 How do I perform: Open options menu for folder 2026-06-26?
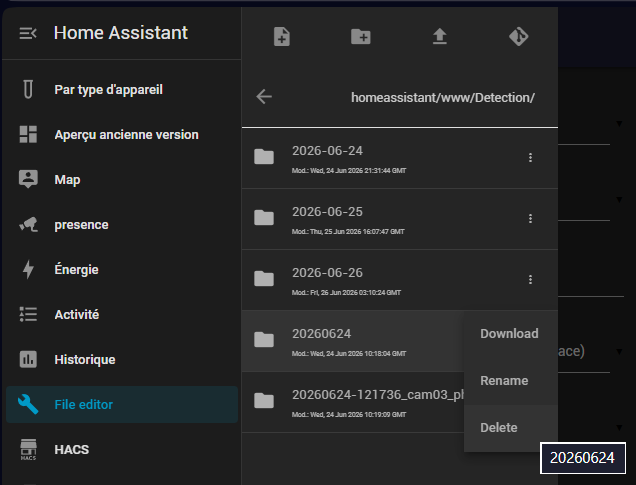[530, 279]
